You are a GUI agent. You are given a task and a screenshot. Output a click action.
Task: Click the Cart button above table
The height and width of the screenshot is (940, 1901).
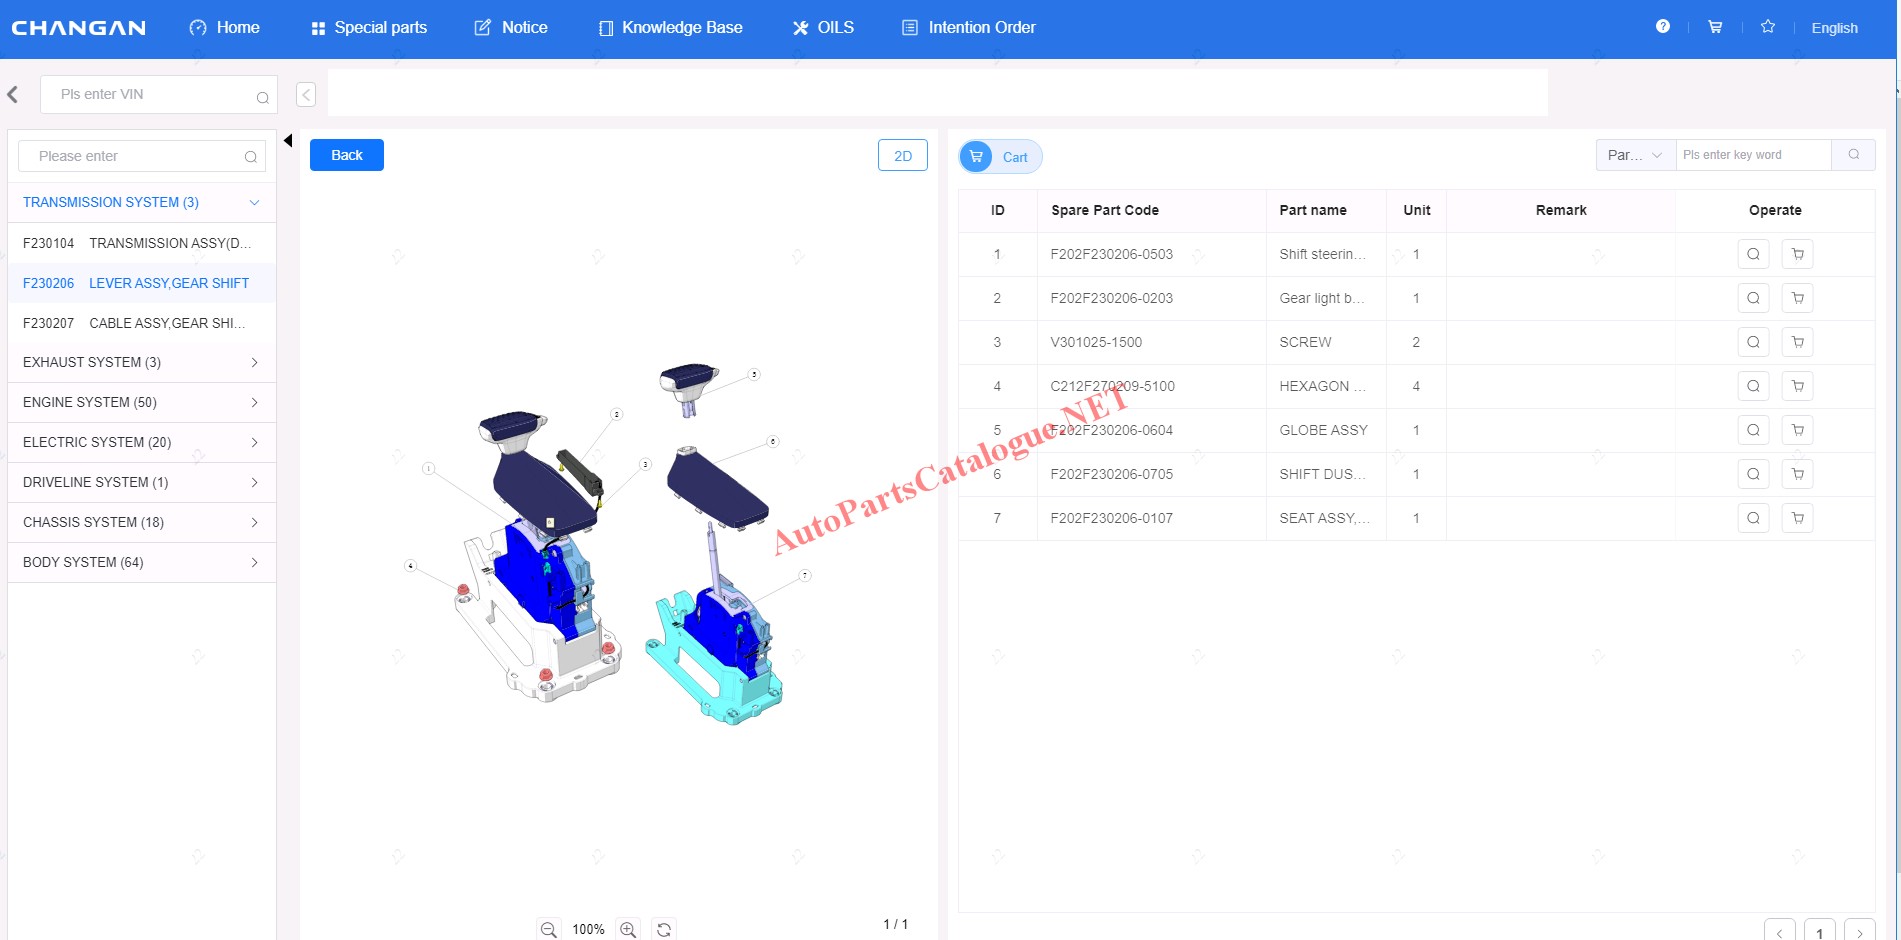click(1000, 157)
